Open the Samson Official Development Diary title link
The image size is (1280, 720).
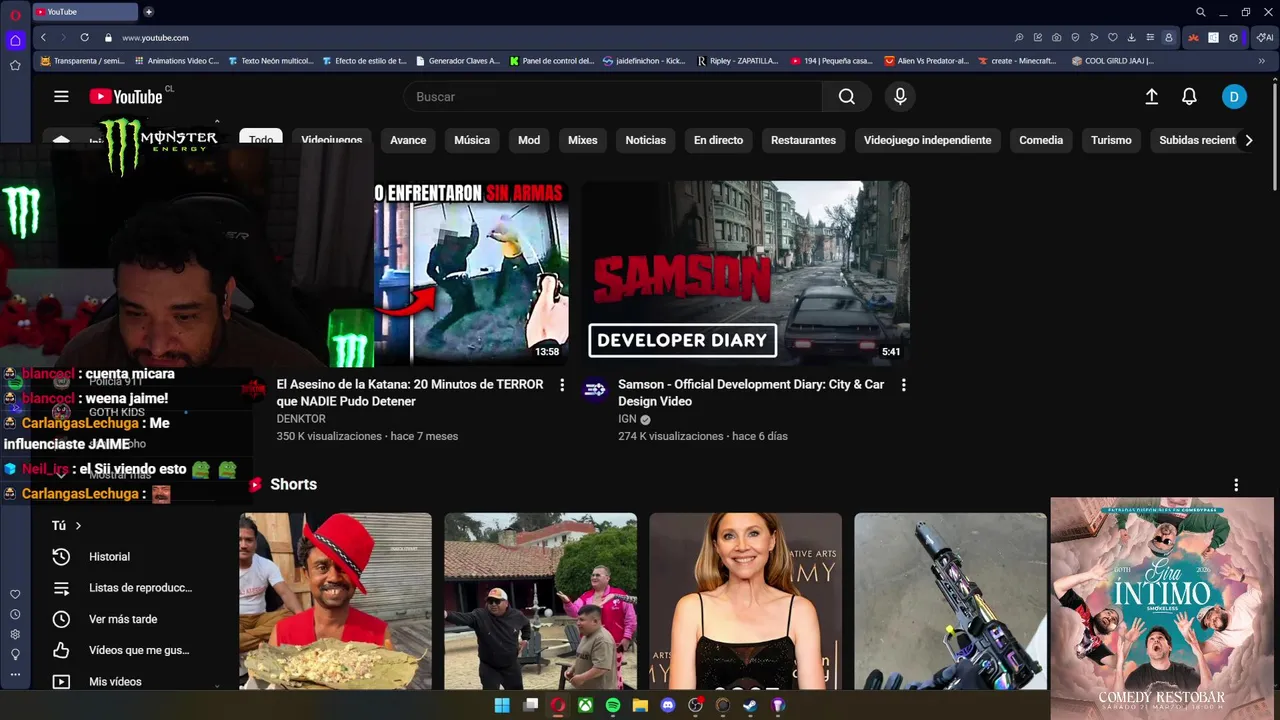pyautogui.click(x=751, y=392)
